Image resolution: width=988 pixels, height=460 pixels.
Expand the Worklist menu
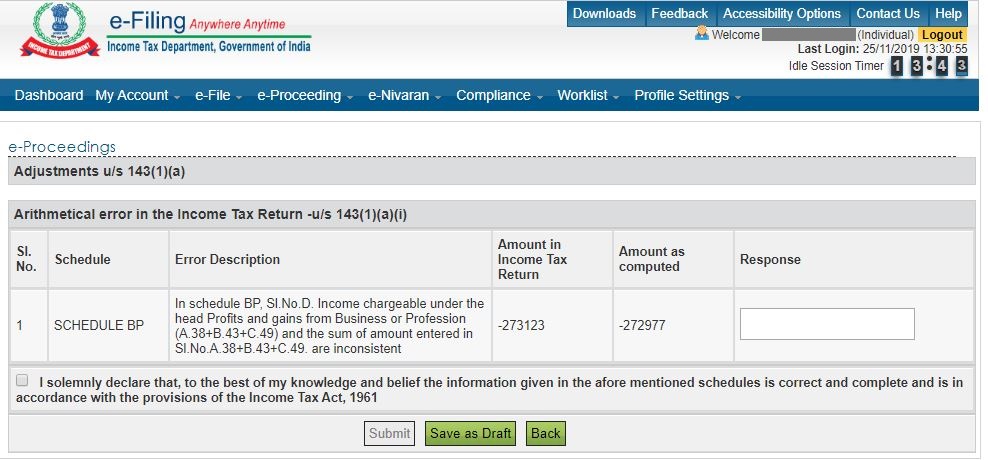tap(588, 96)
